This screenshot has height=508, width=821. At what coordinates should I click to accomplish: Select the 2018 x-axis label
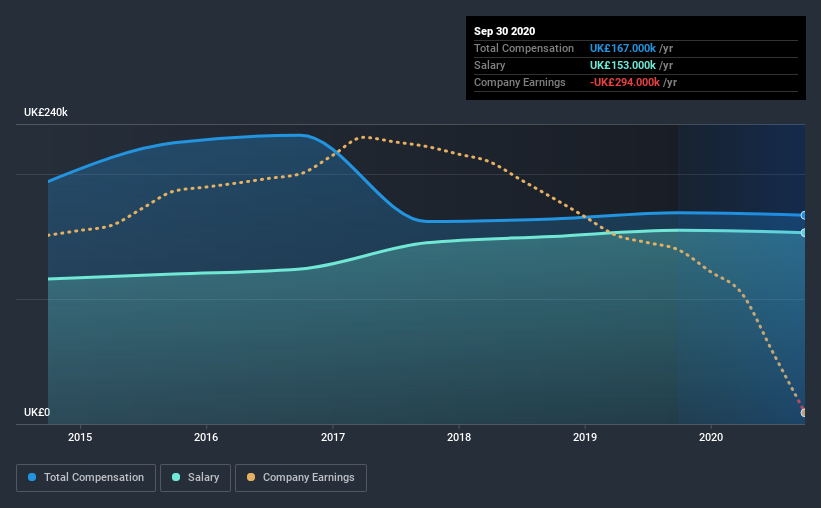click(459, 437)
